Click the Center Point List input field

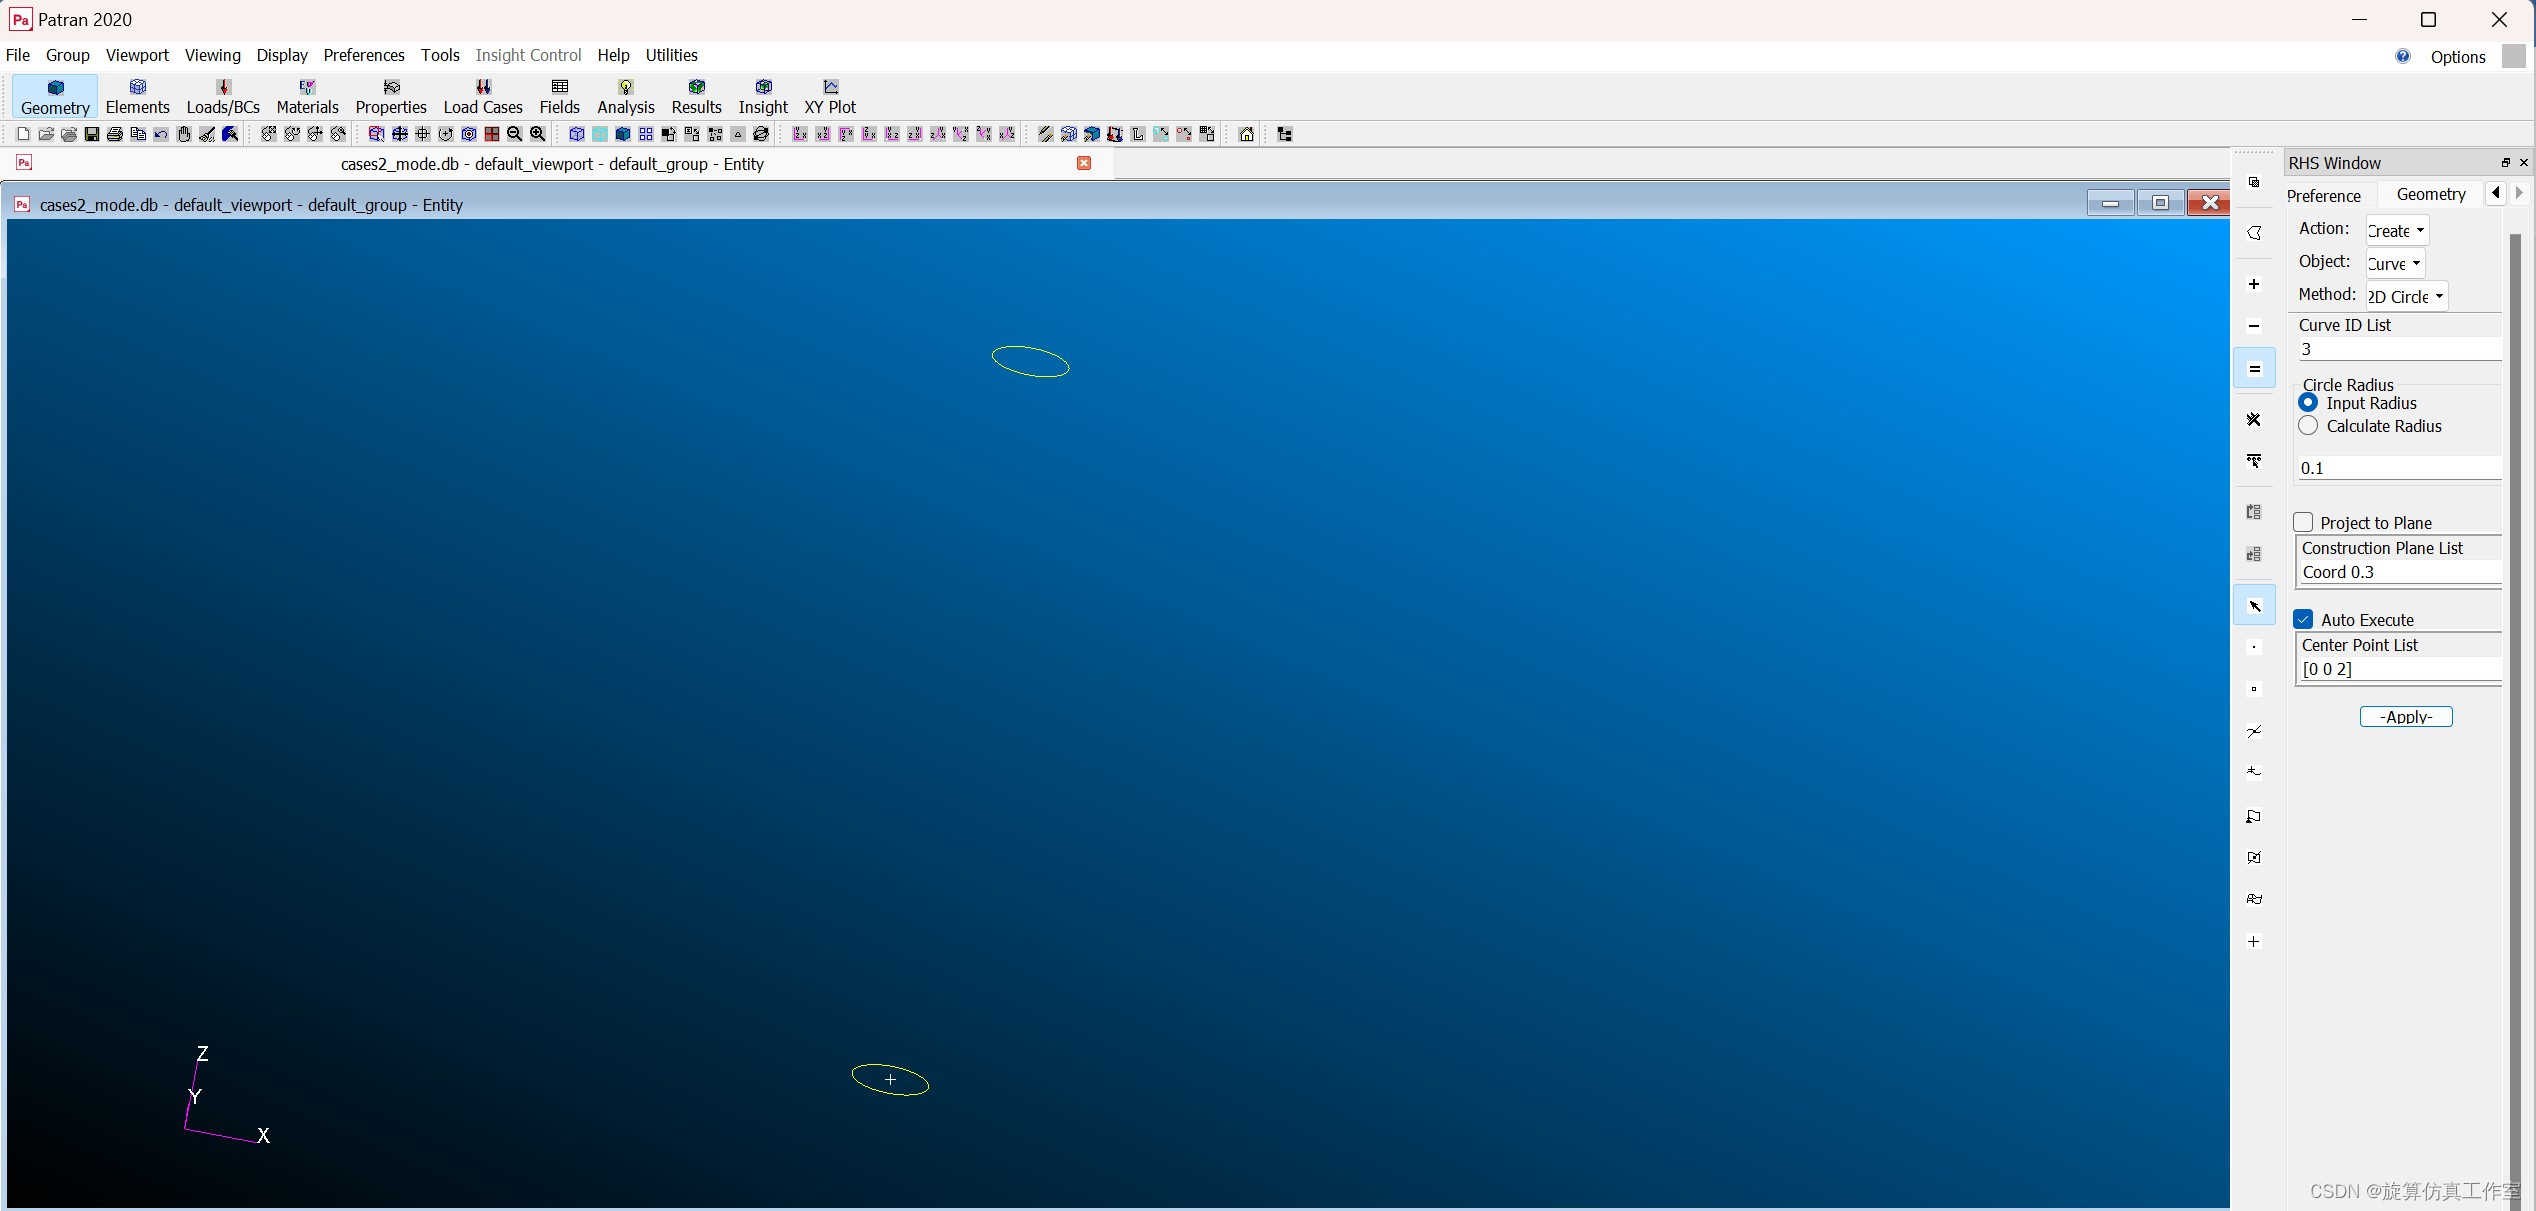pos(2398,669)
